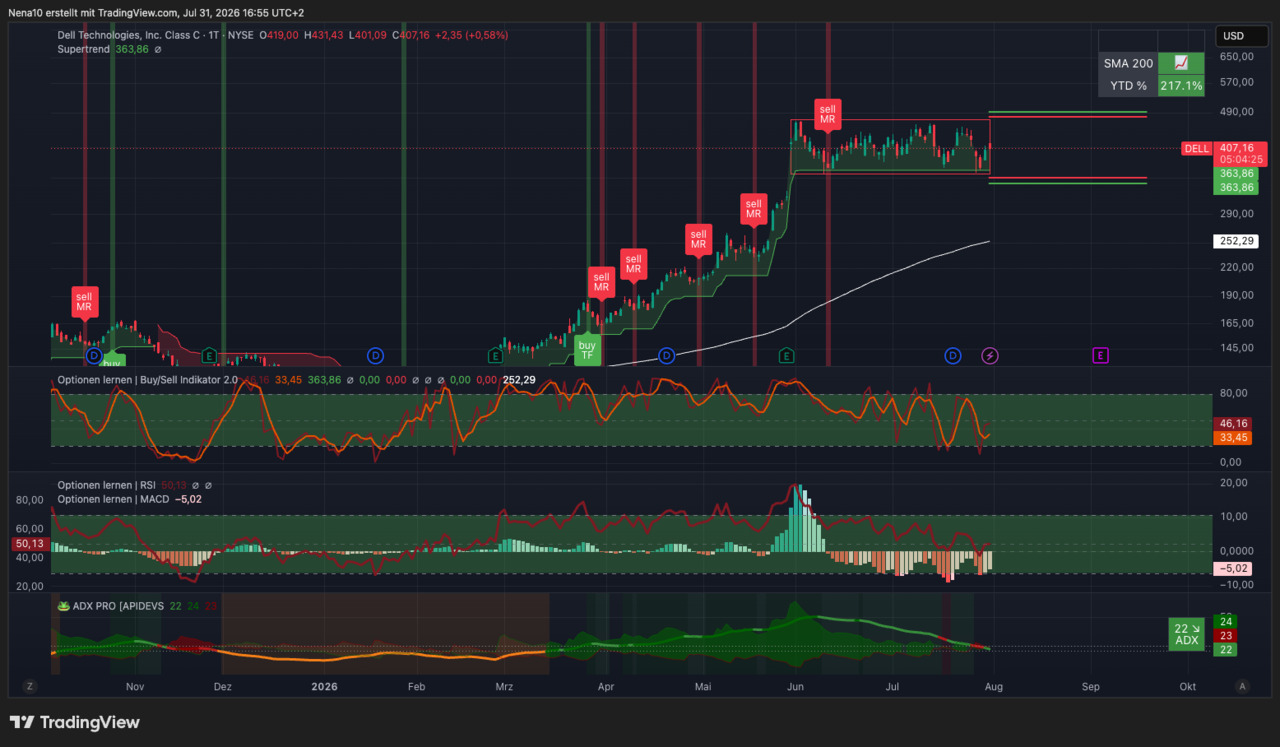Screen dimensions: 1280x747
Task: Click the Supertrend indicator legend
Action: [85, 48]
